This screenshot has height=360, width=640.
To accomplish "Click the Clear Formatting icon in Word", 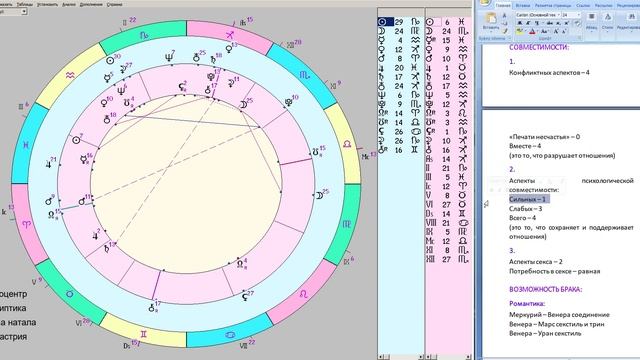I will tap(577, 23).
